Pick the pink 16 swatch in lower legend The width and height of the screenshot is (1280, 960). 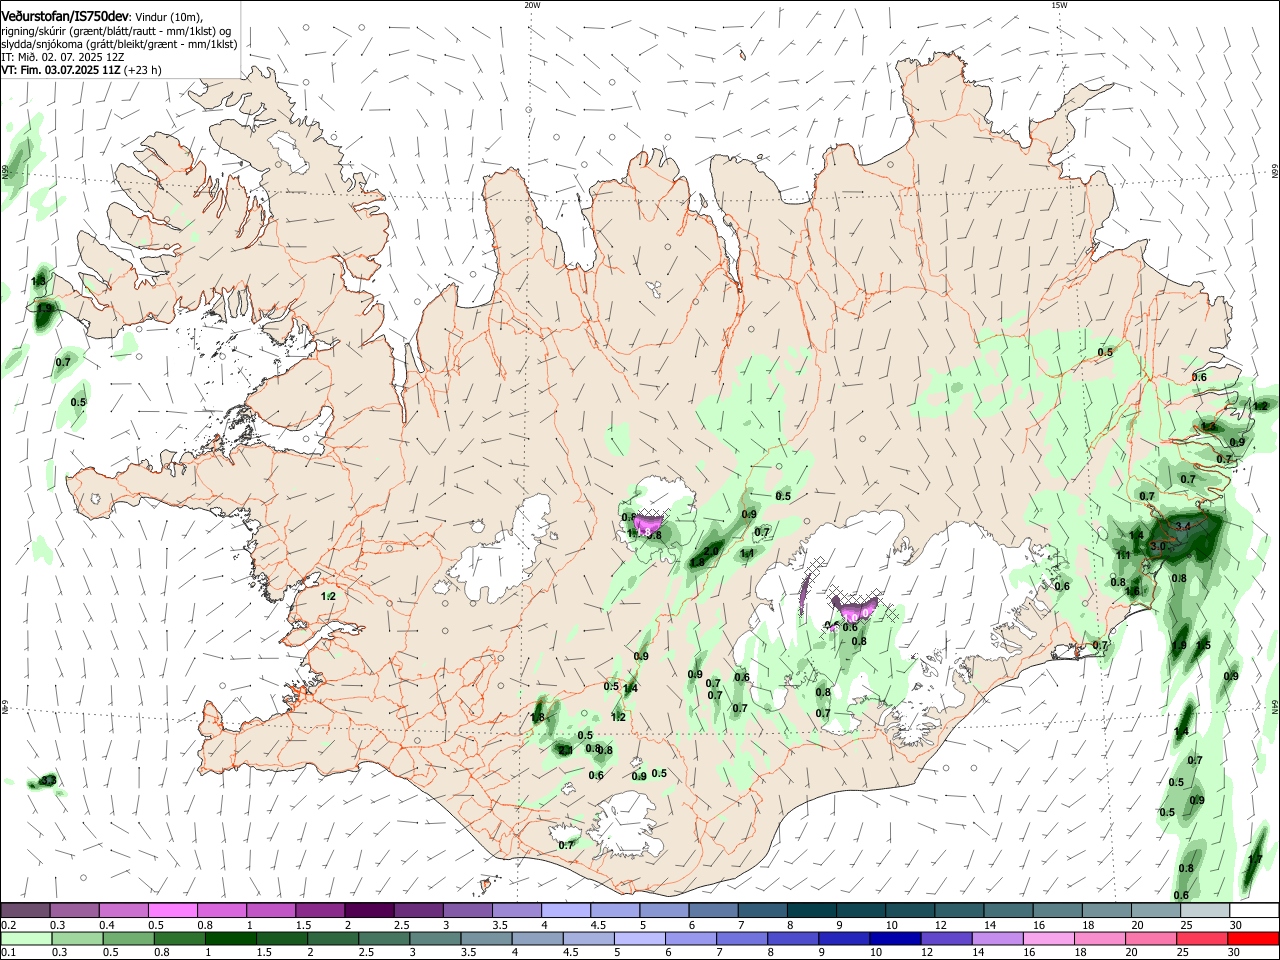pyautogui.click(x=1047, y=938)
